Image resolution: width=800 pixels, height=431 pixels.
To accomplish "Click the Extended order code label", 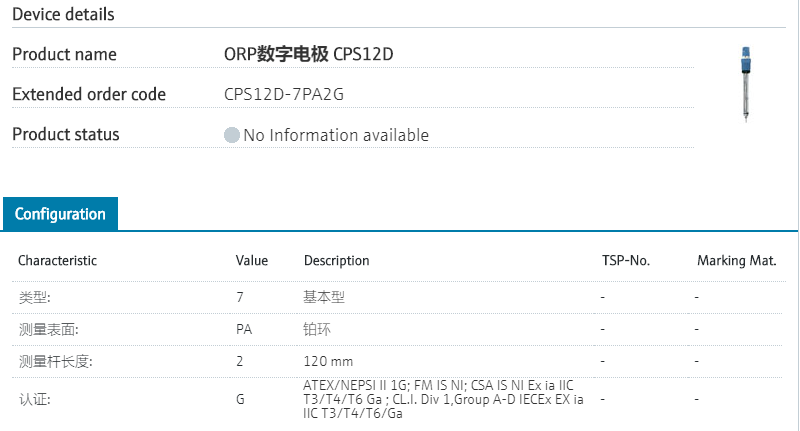I will coord(89,95).
